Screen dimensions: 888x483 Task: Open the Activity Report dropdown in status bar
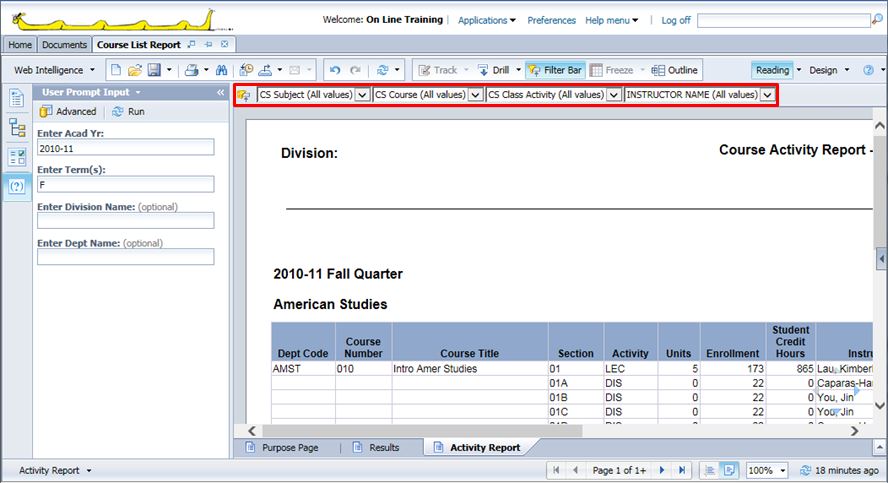click(x=55, y=470)
